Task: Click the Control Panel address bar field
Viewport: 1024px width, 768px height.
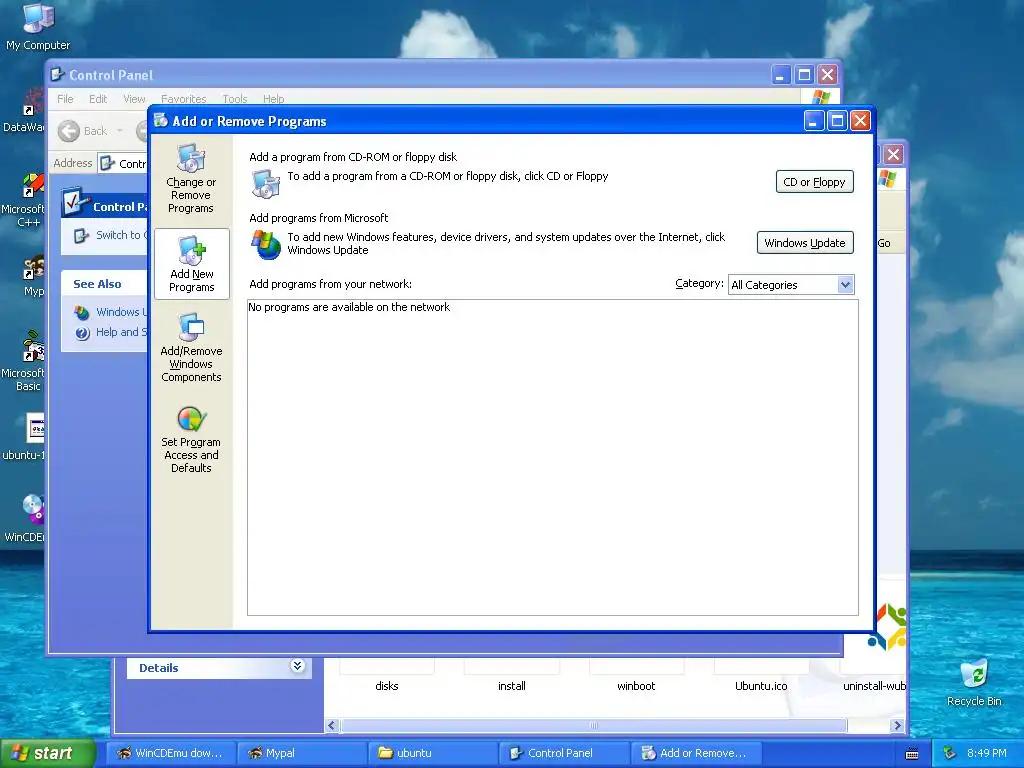Action: pyautogui.click(x=123, y=163)
